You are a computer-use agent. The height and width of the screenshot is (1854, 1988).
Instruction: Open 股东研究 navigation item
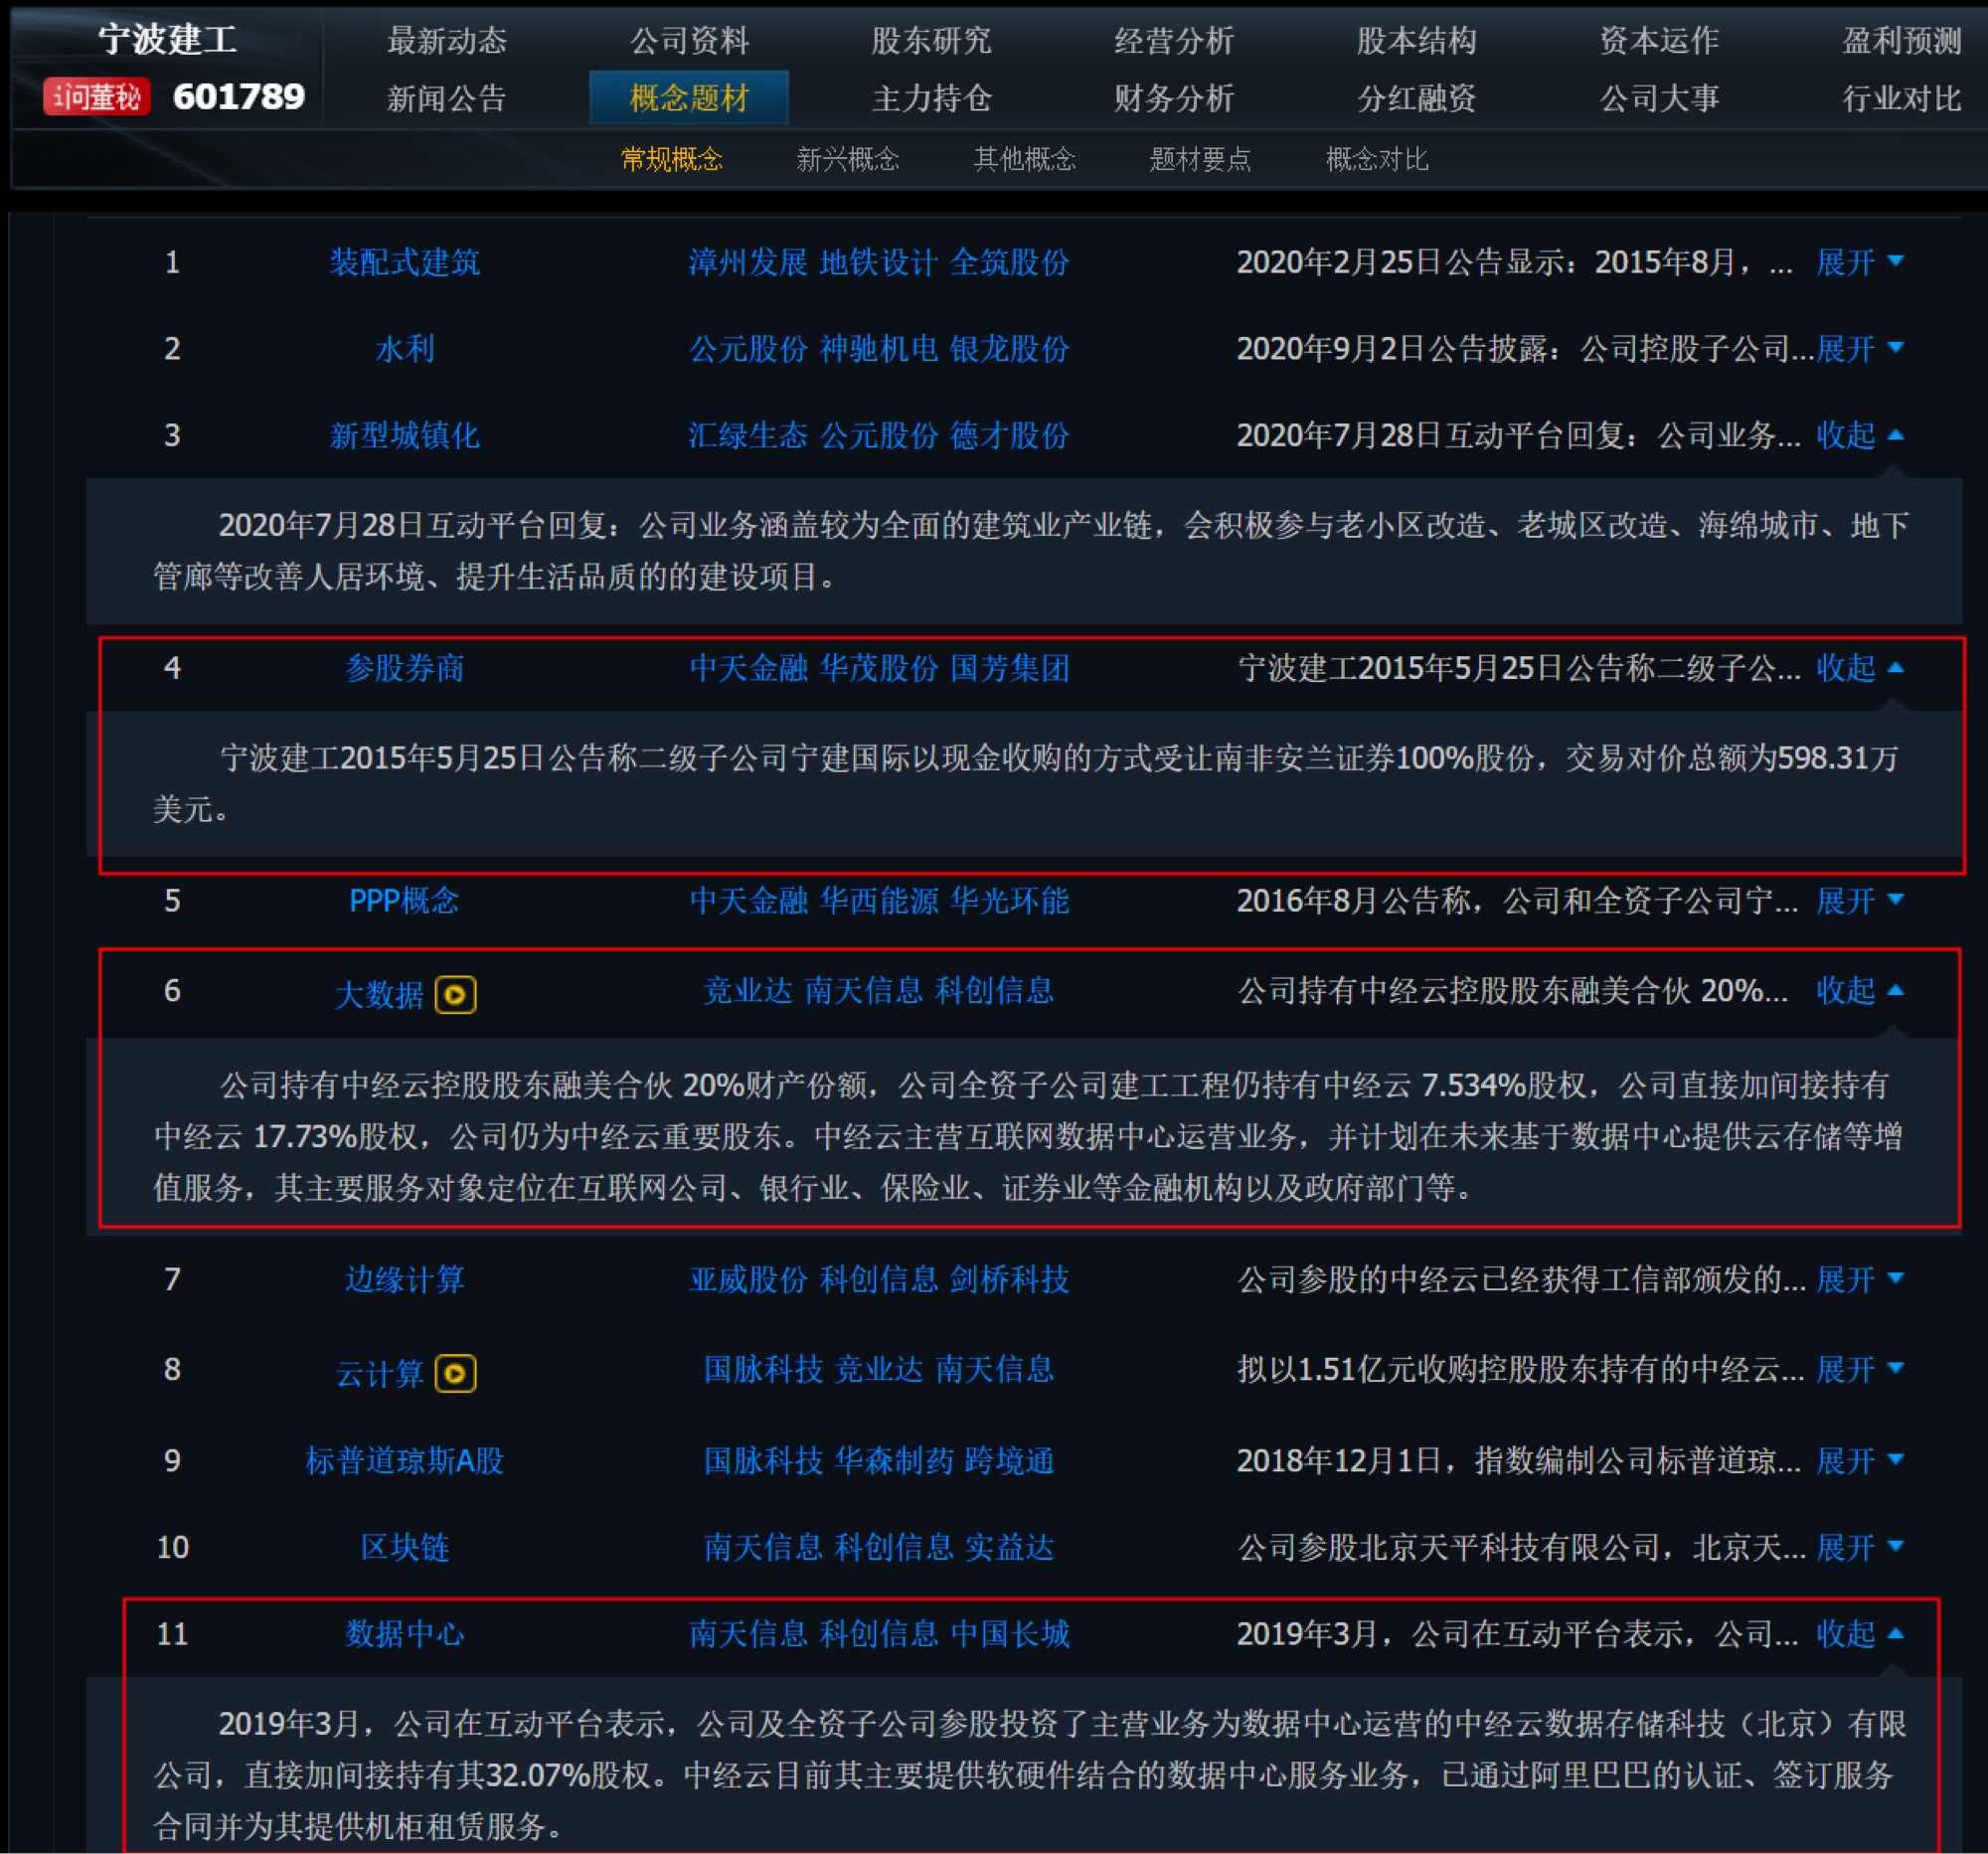[x=931, y=40]
